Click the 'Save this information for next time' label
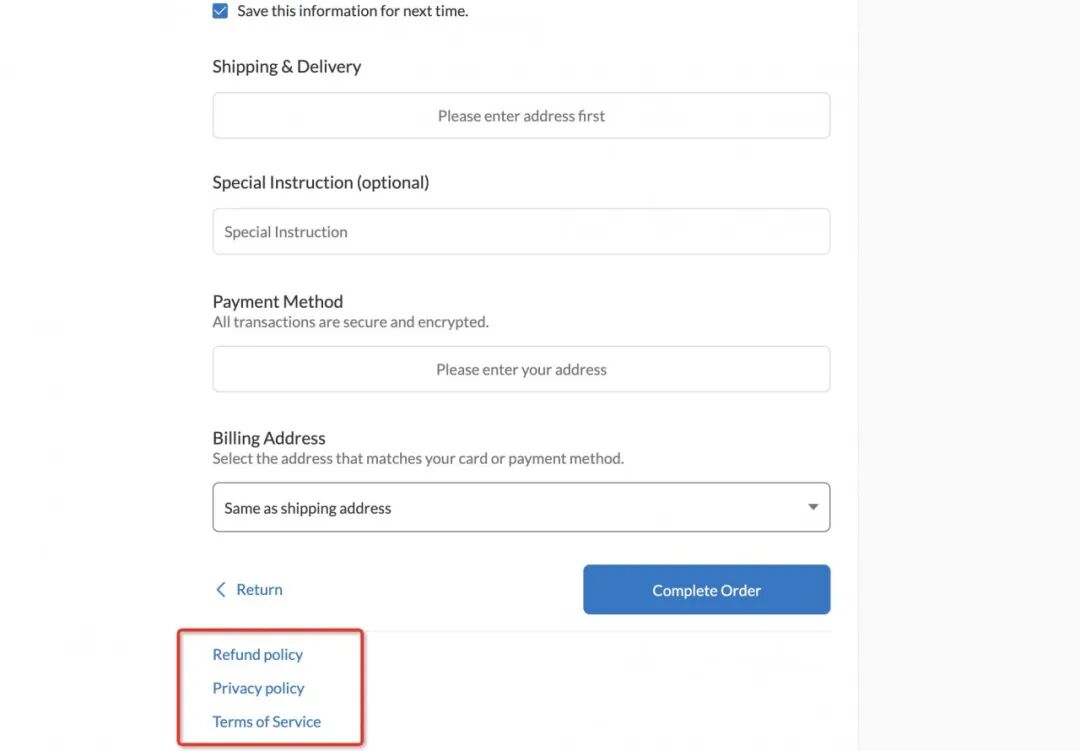Image resolution: width=1080 pixels, height=751 pixels. click(x=353, y=11)
